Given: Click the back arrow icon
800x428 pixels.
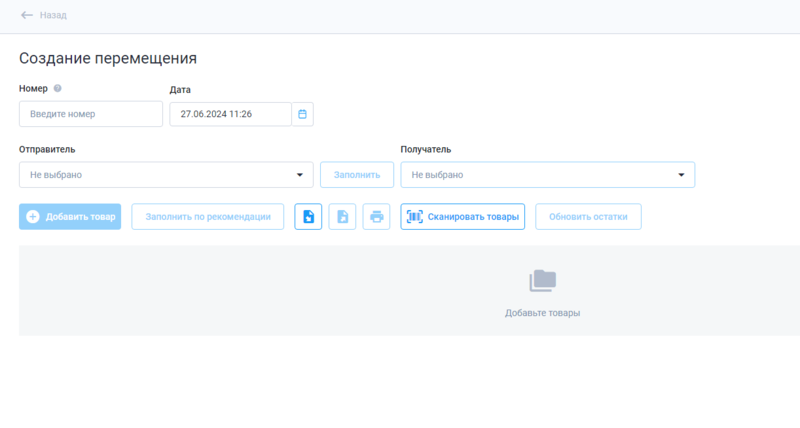Looking at the screenshot, I should pos(27,15).
